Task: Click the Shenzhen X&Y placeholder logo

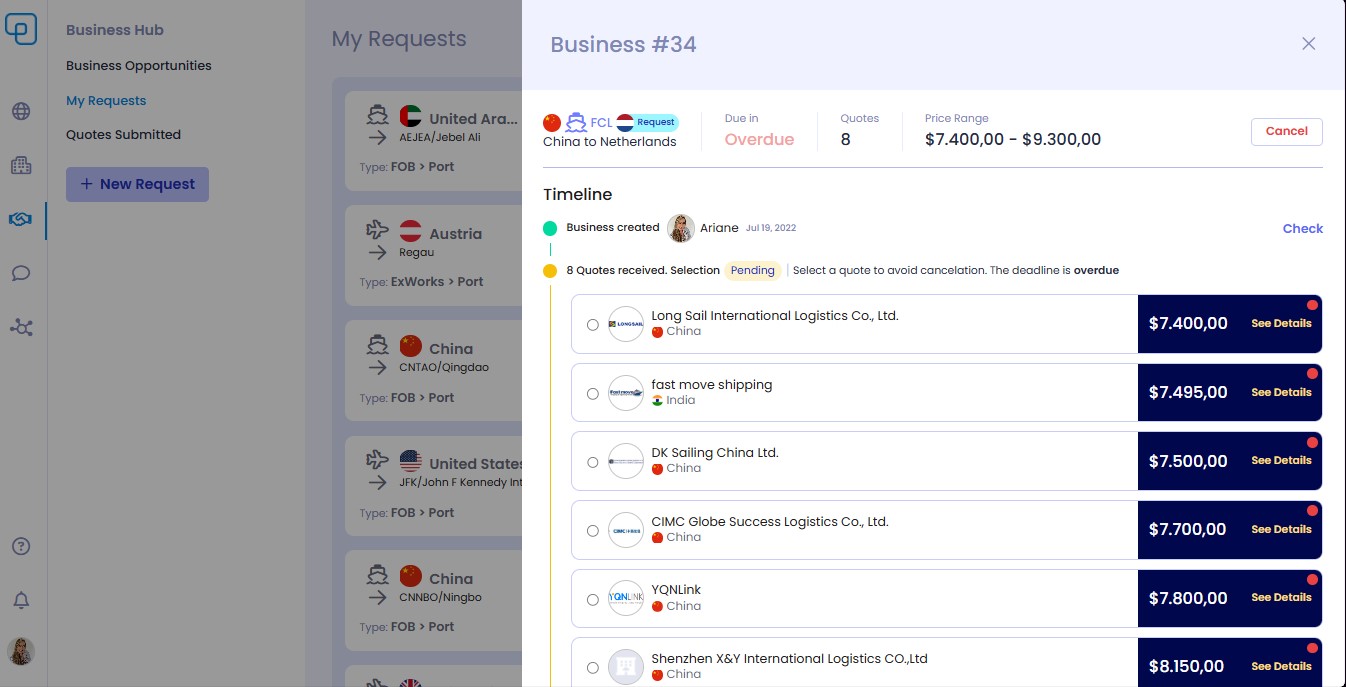Action: click(626, 667)
